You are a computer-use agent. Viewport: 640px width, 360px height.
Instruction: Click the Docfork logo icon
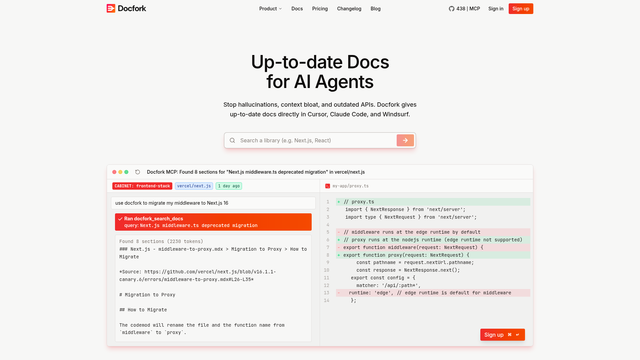[x=111, y=9]
